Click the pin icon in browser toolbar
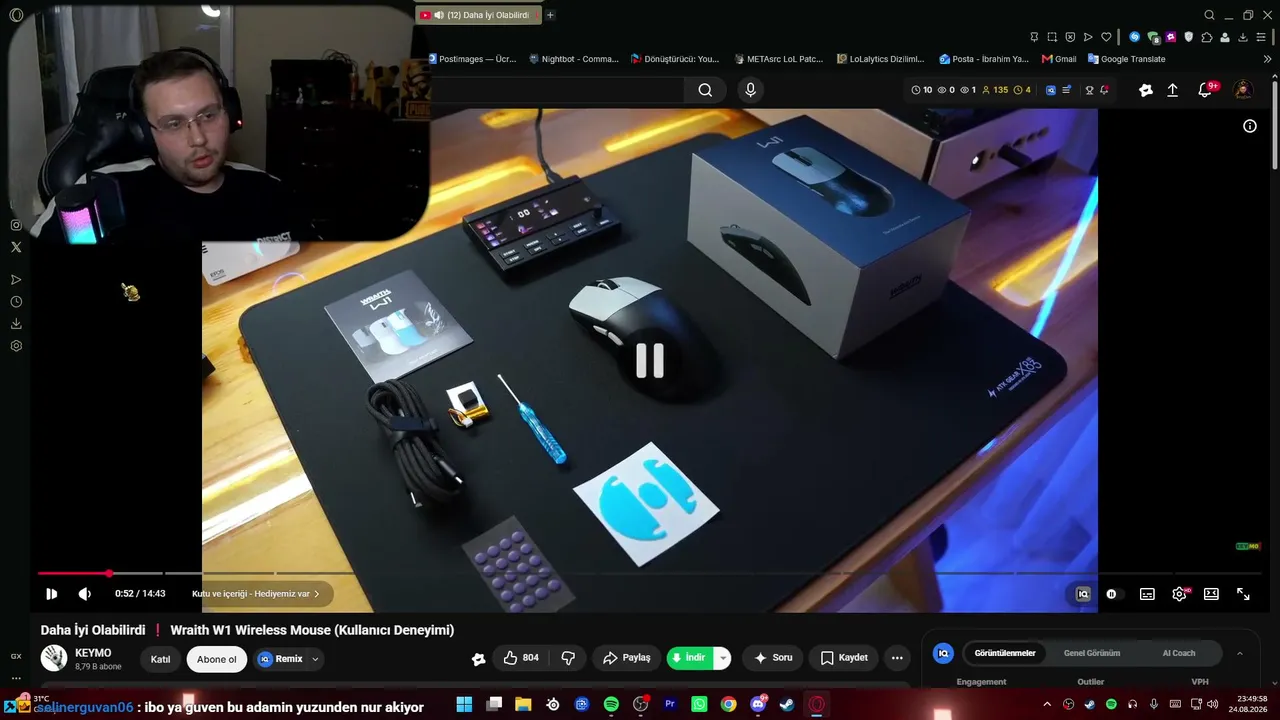This screenshot has width=1280, height=720. click(1034, 37)
